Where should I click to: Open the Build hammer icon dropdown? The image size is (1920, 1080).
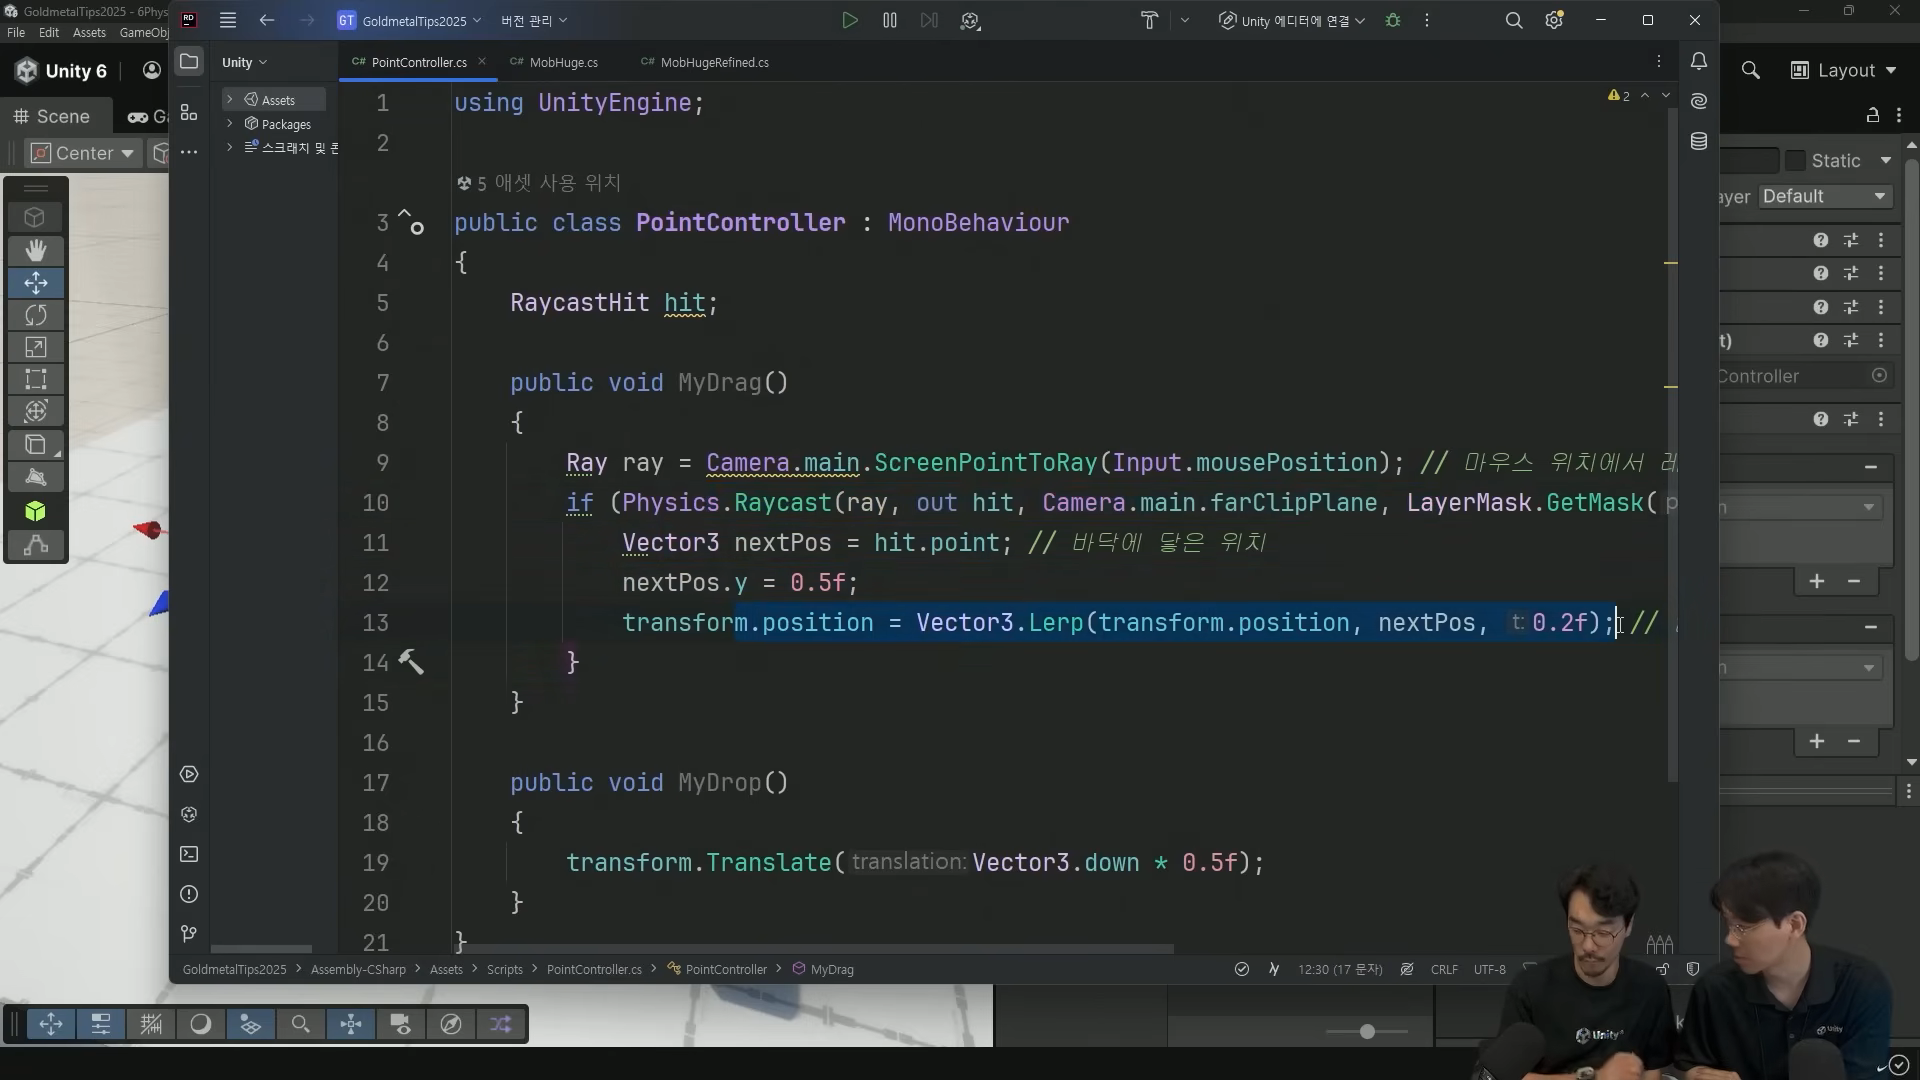(x=1185, y=20)
